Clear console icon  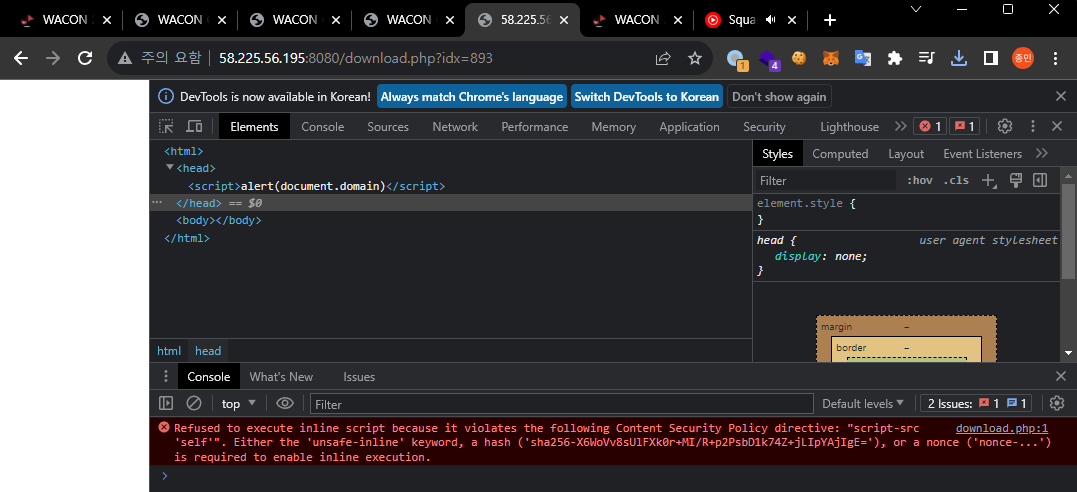[194, 403]
